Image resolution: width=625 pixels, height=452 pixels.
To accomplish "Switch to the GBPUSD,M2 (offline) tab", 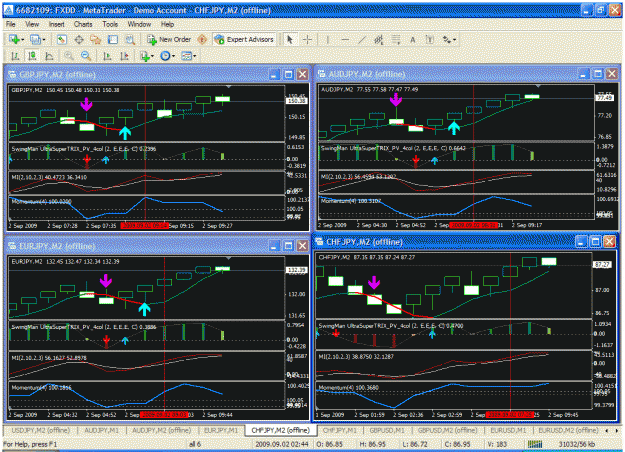I will [447, 430].
